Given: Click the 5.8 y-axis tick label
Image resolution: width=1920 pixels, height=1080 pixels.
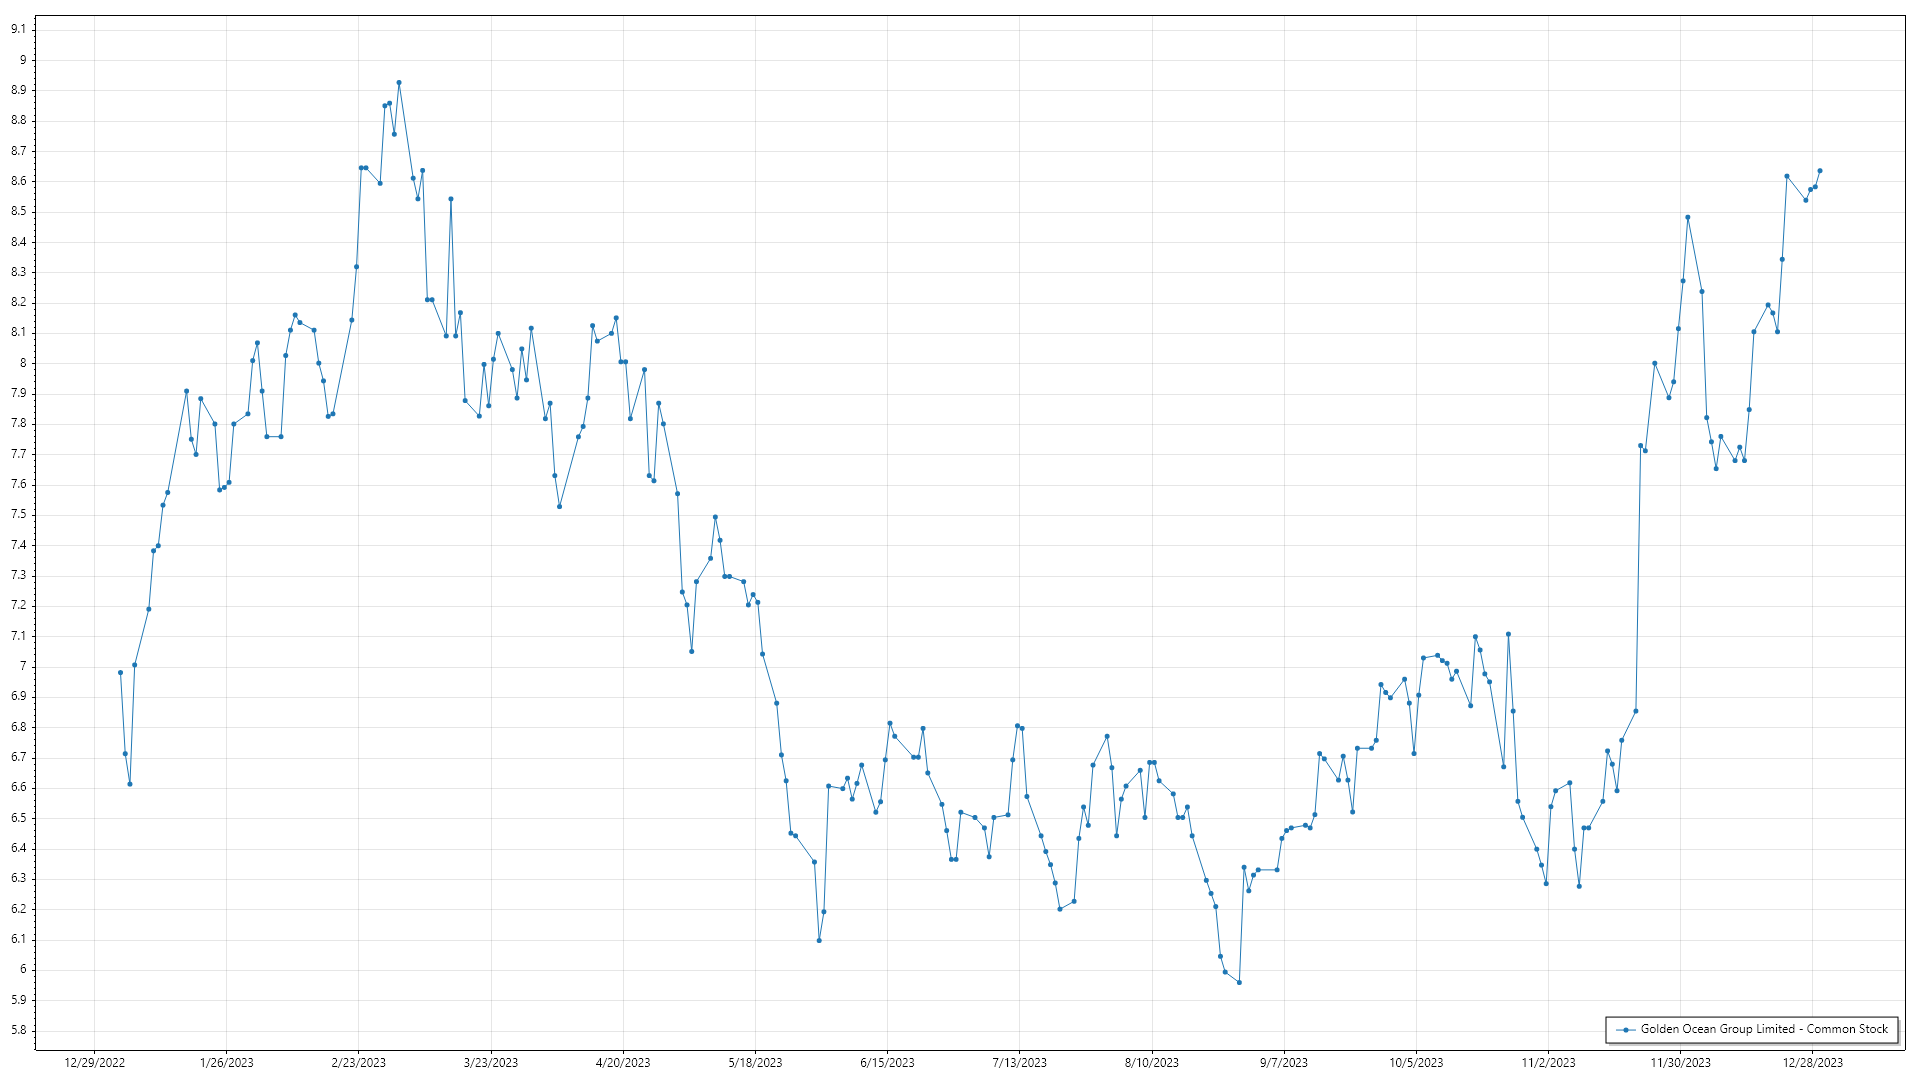Looking at the screenshot, I should pos(18,1031).
